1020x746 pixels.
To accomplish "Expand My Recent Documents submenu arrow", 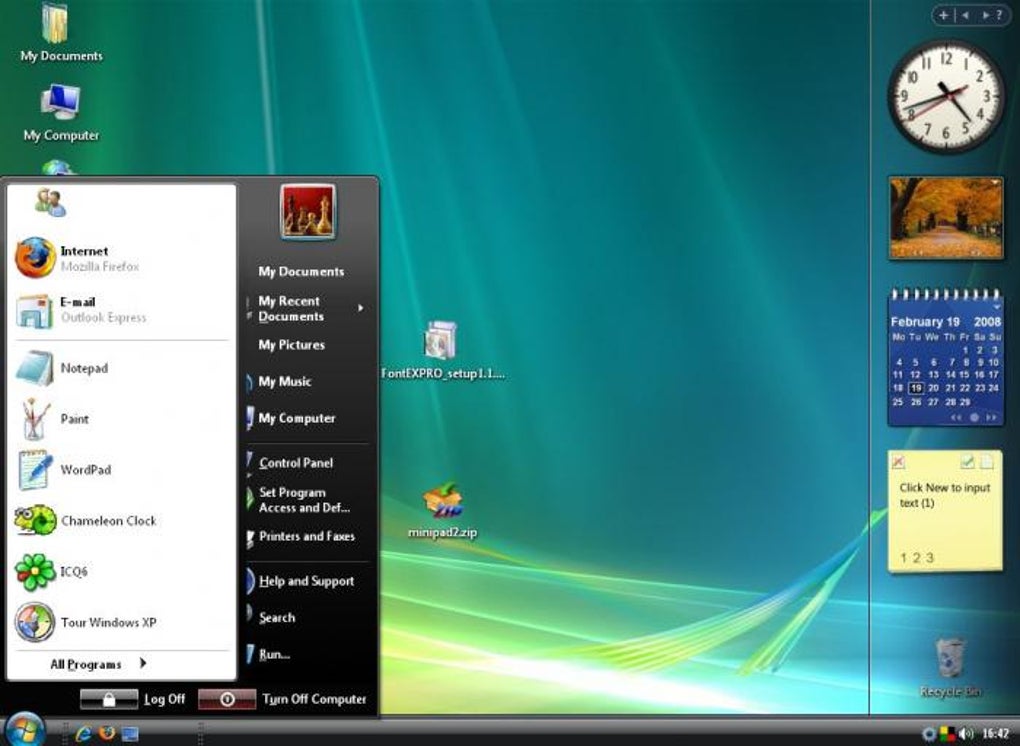I will [x=360, y=308].
